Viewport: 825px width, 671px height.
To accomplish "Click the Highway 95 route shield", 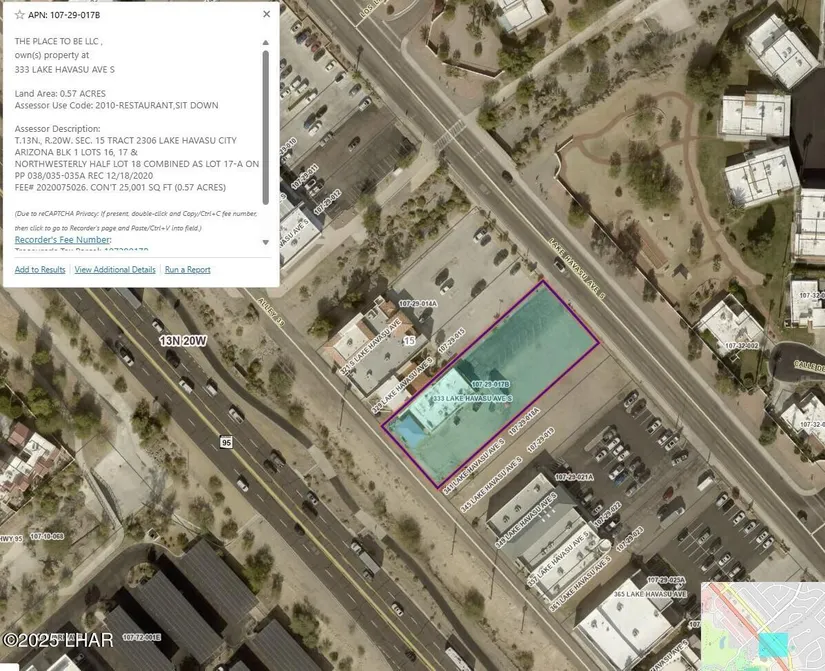I will click(227, 441).
